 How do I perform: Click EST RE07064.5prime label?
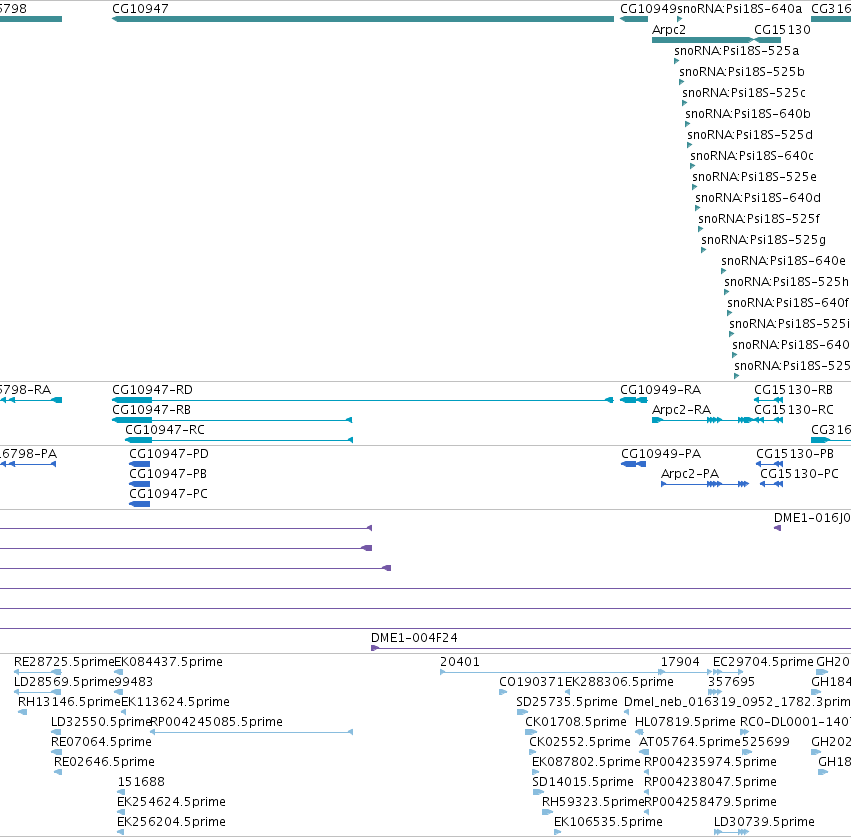[101, 742]
